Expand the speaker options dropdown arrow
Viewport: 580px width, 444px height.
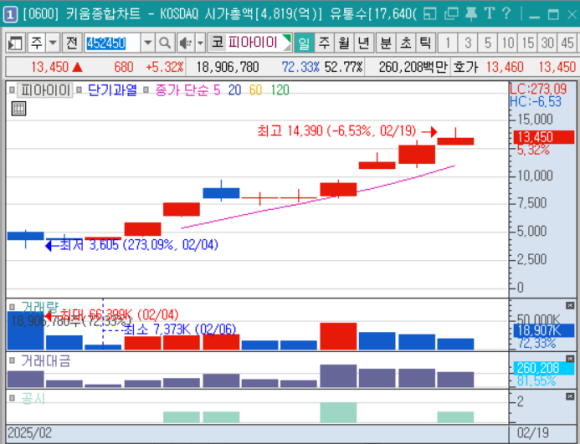tap(200, 44)
